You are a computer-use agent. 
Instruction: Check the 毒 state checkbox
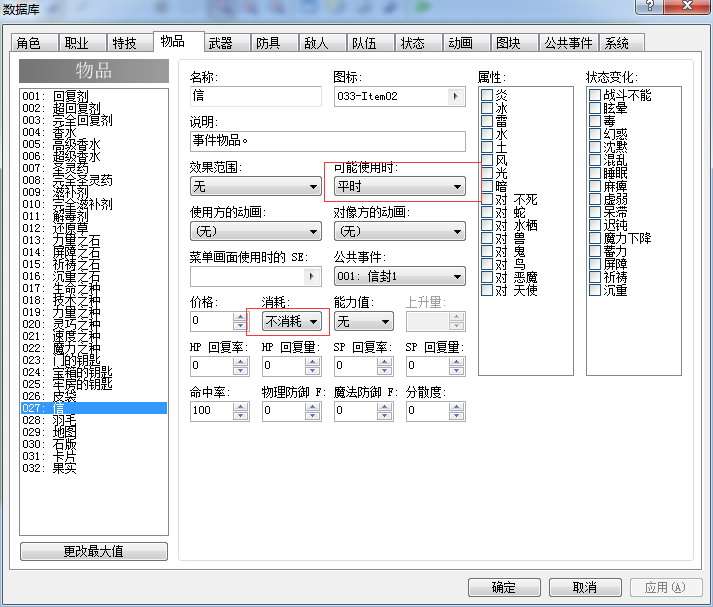595,121
